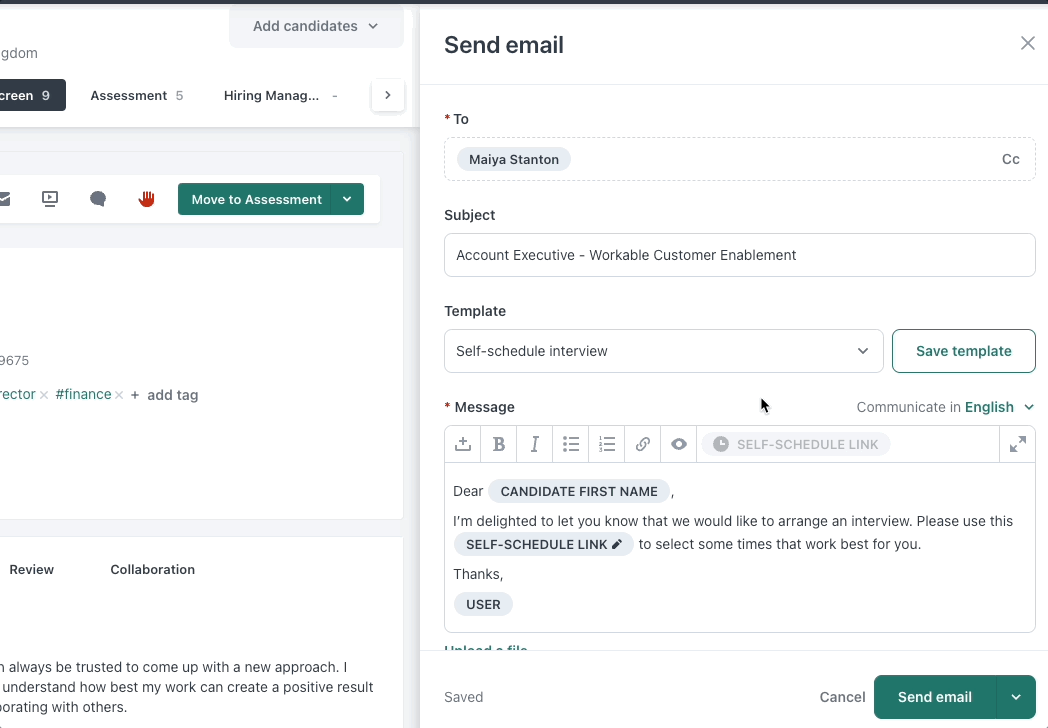This screenshot has width=1048, height=728.
Task: Insert a bulleted list in message
Action: tap(571, 445)
